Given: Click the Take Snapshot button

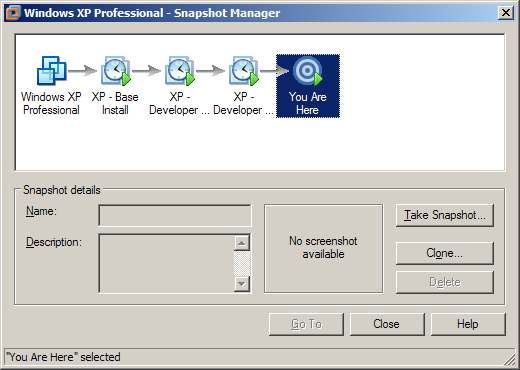Looking at the screenshot, I should click(x=445, y=215).
